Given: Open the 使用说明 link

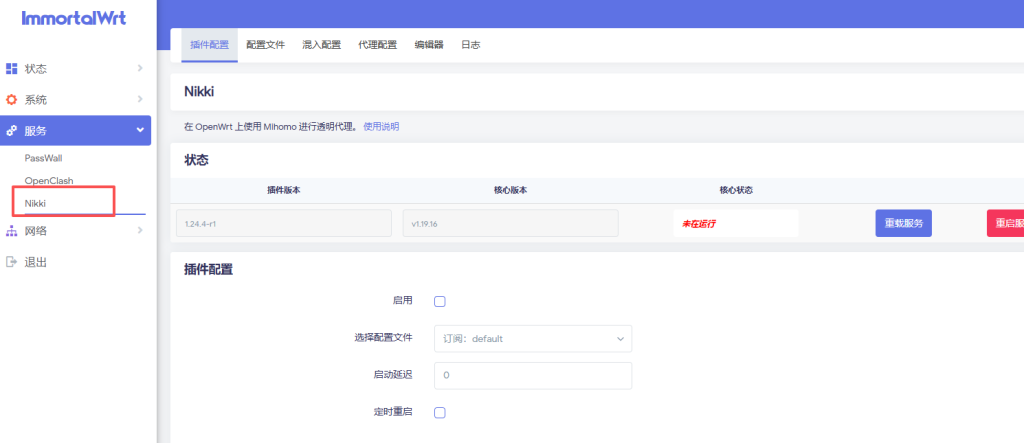Looking at the screenshot, I should click(x=381, y=127).
